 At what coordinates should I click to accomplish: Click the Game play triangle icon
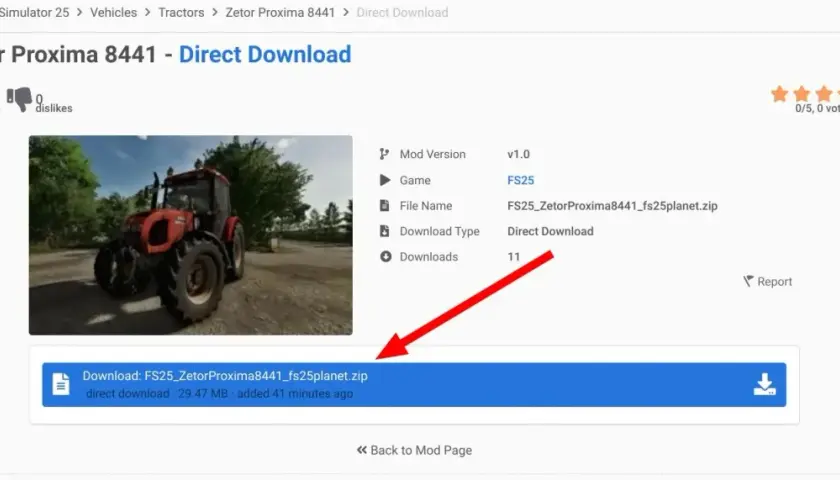385,180
